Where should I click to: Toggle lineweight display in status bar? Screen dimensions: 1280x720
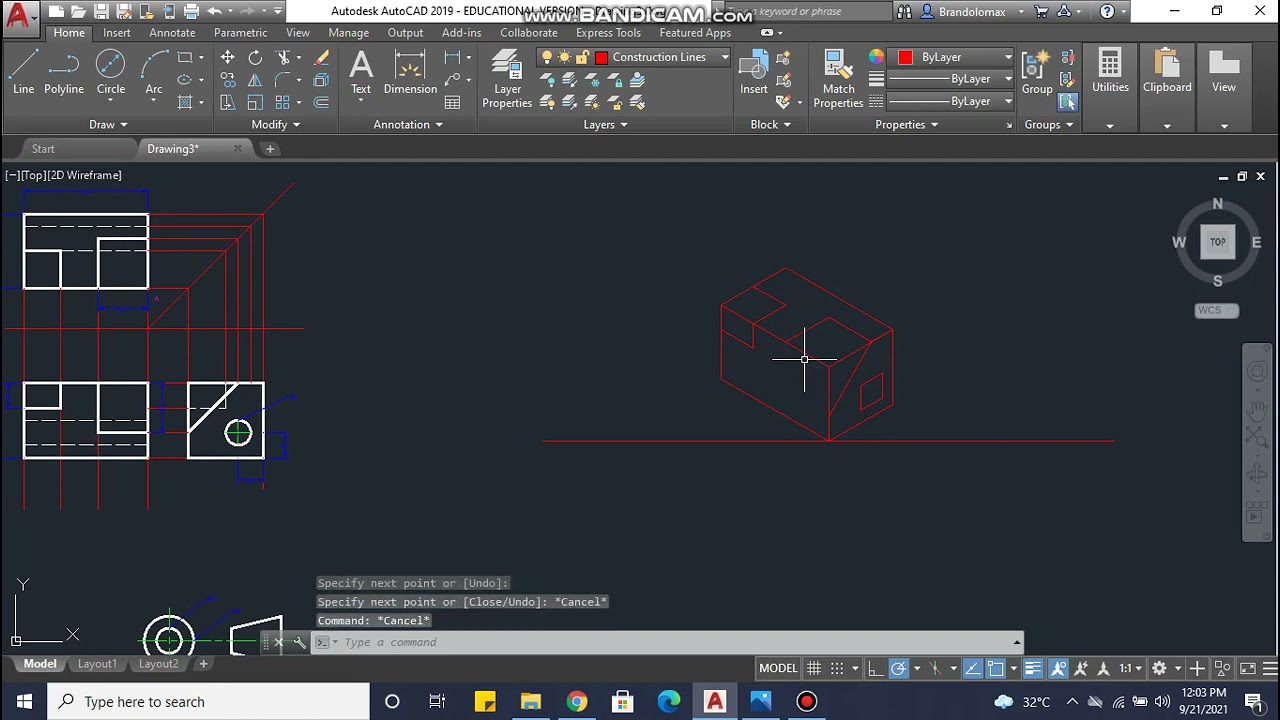(1033, 668)
